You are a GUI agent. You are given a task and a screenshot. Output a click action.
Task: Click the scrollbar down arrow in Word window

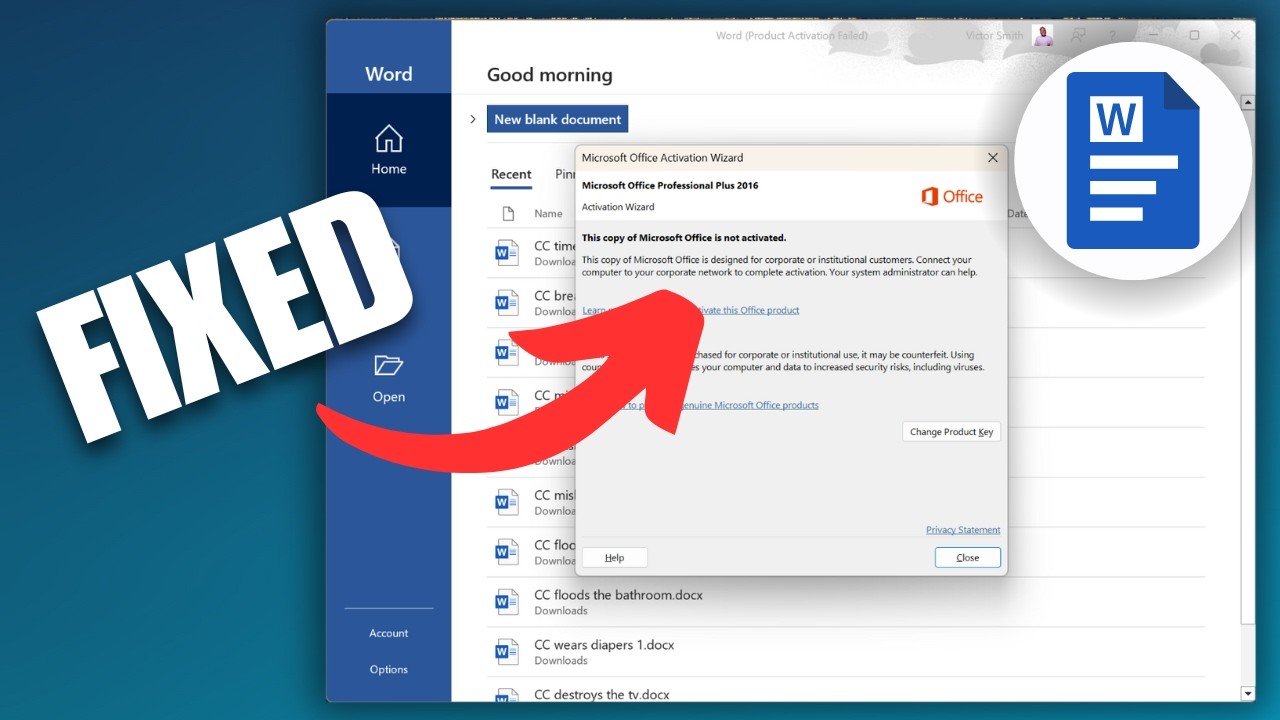(x=1248, y=693)
